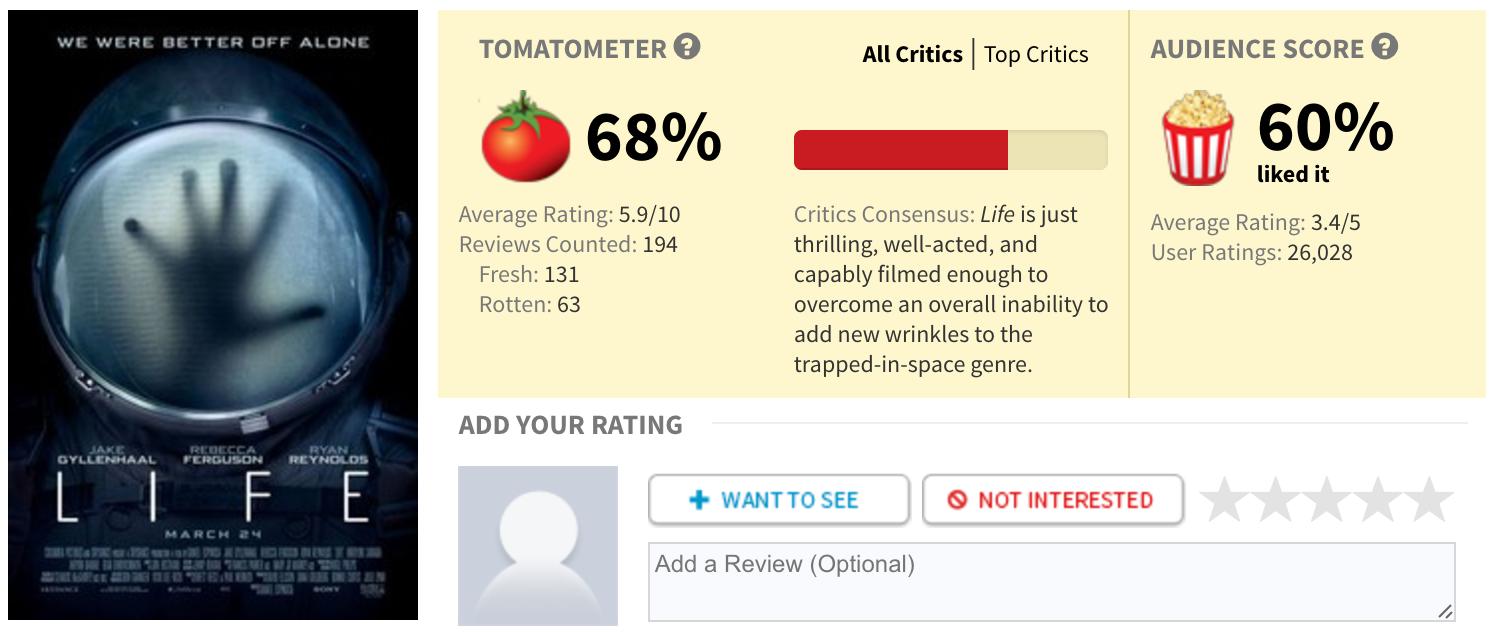Click inside the Add a Review text box

[x=1050, y=582]
